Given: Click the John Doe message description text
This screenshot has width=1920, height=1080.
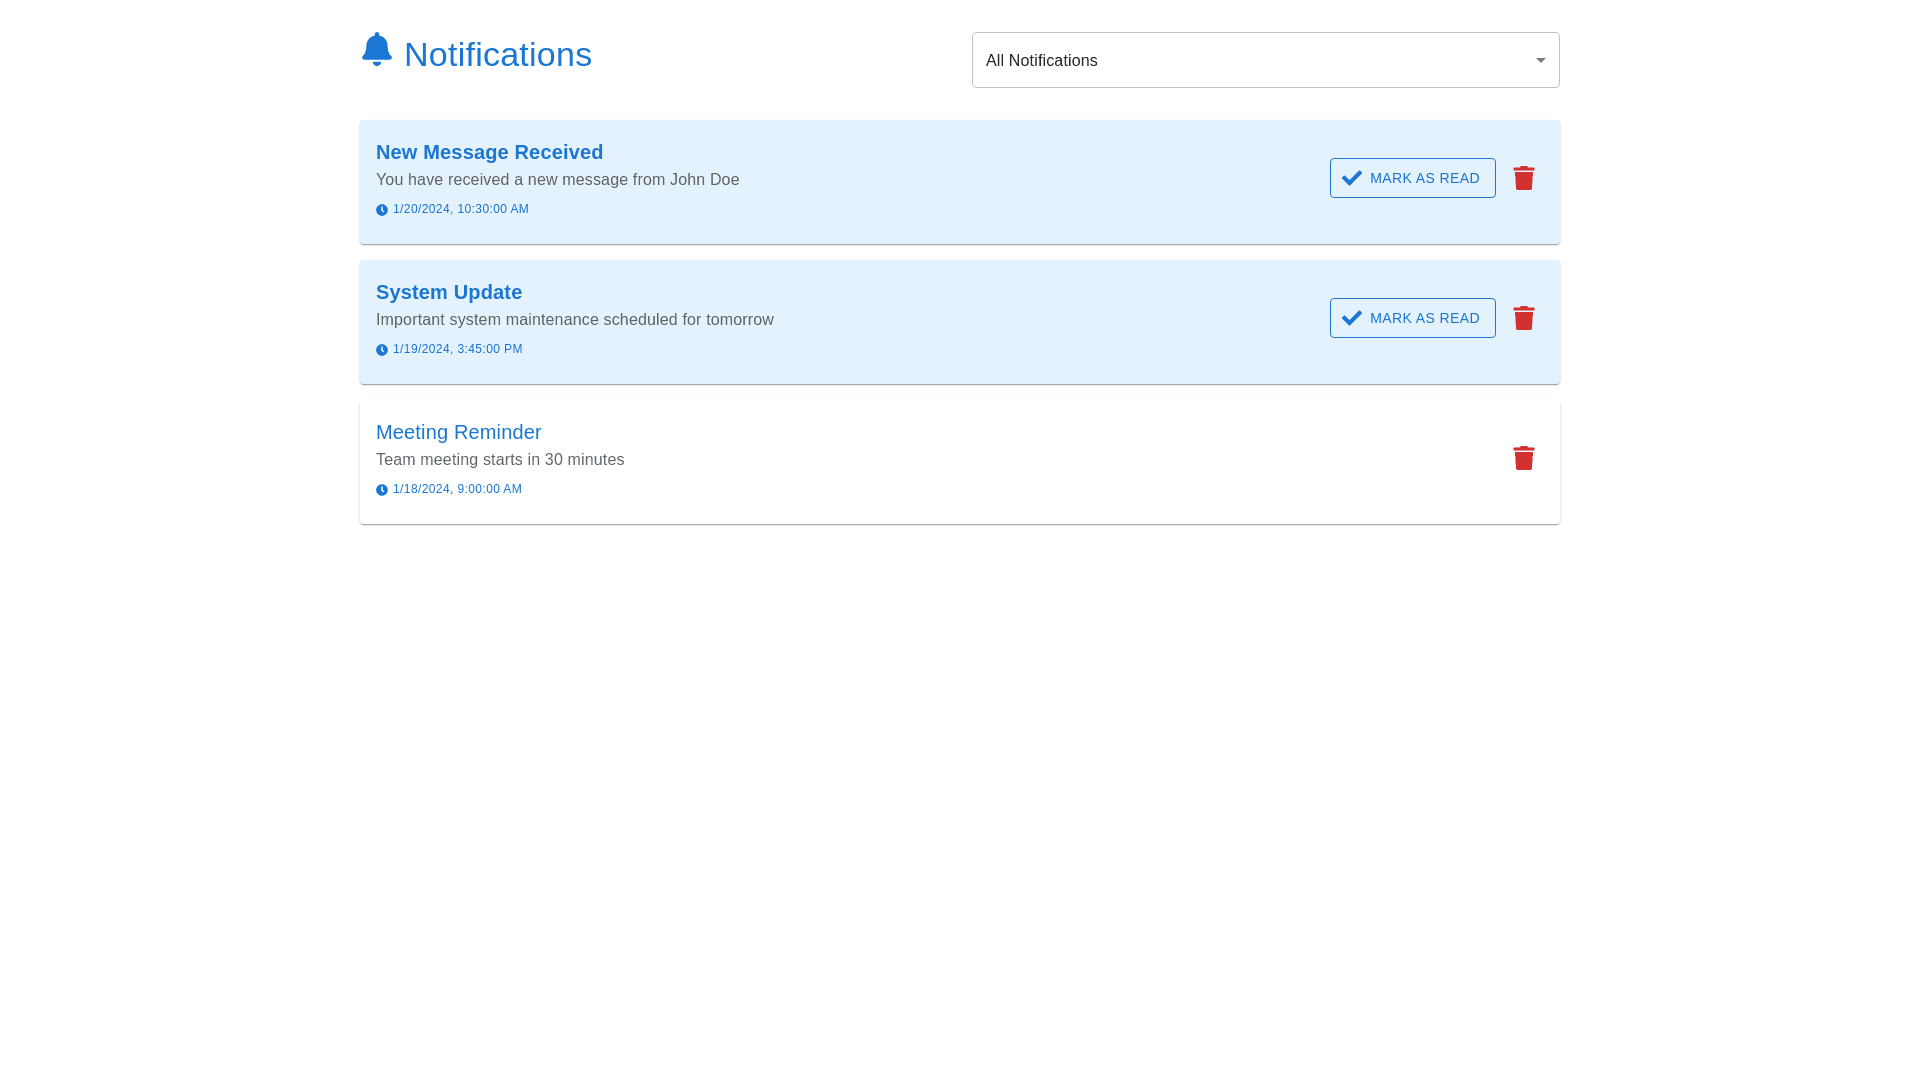Looking at the screenshot, I should (557, 180).
